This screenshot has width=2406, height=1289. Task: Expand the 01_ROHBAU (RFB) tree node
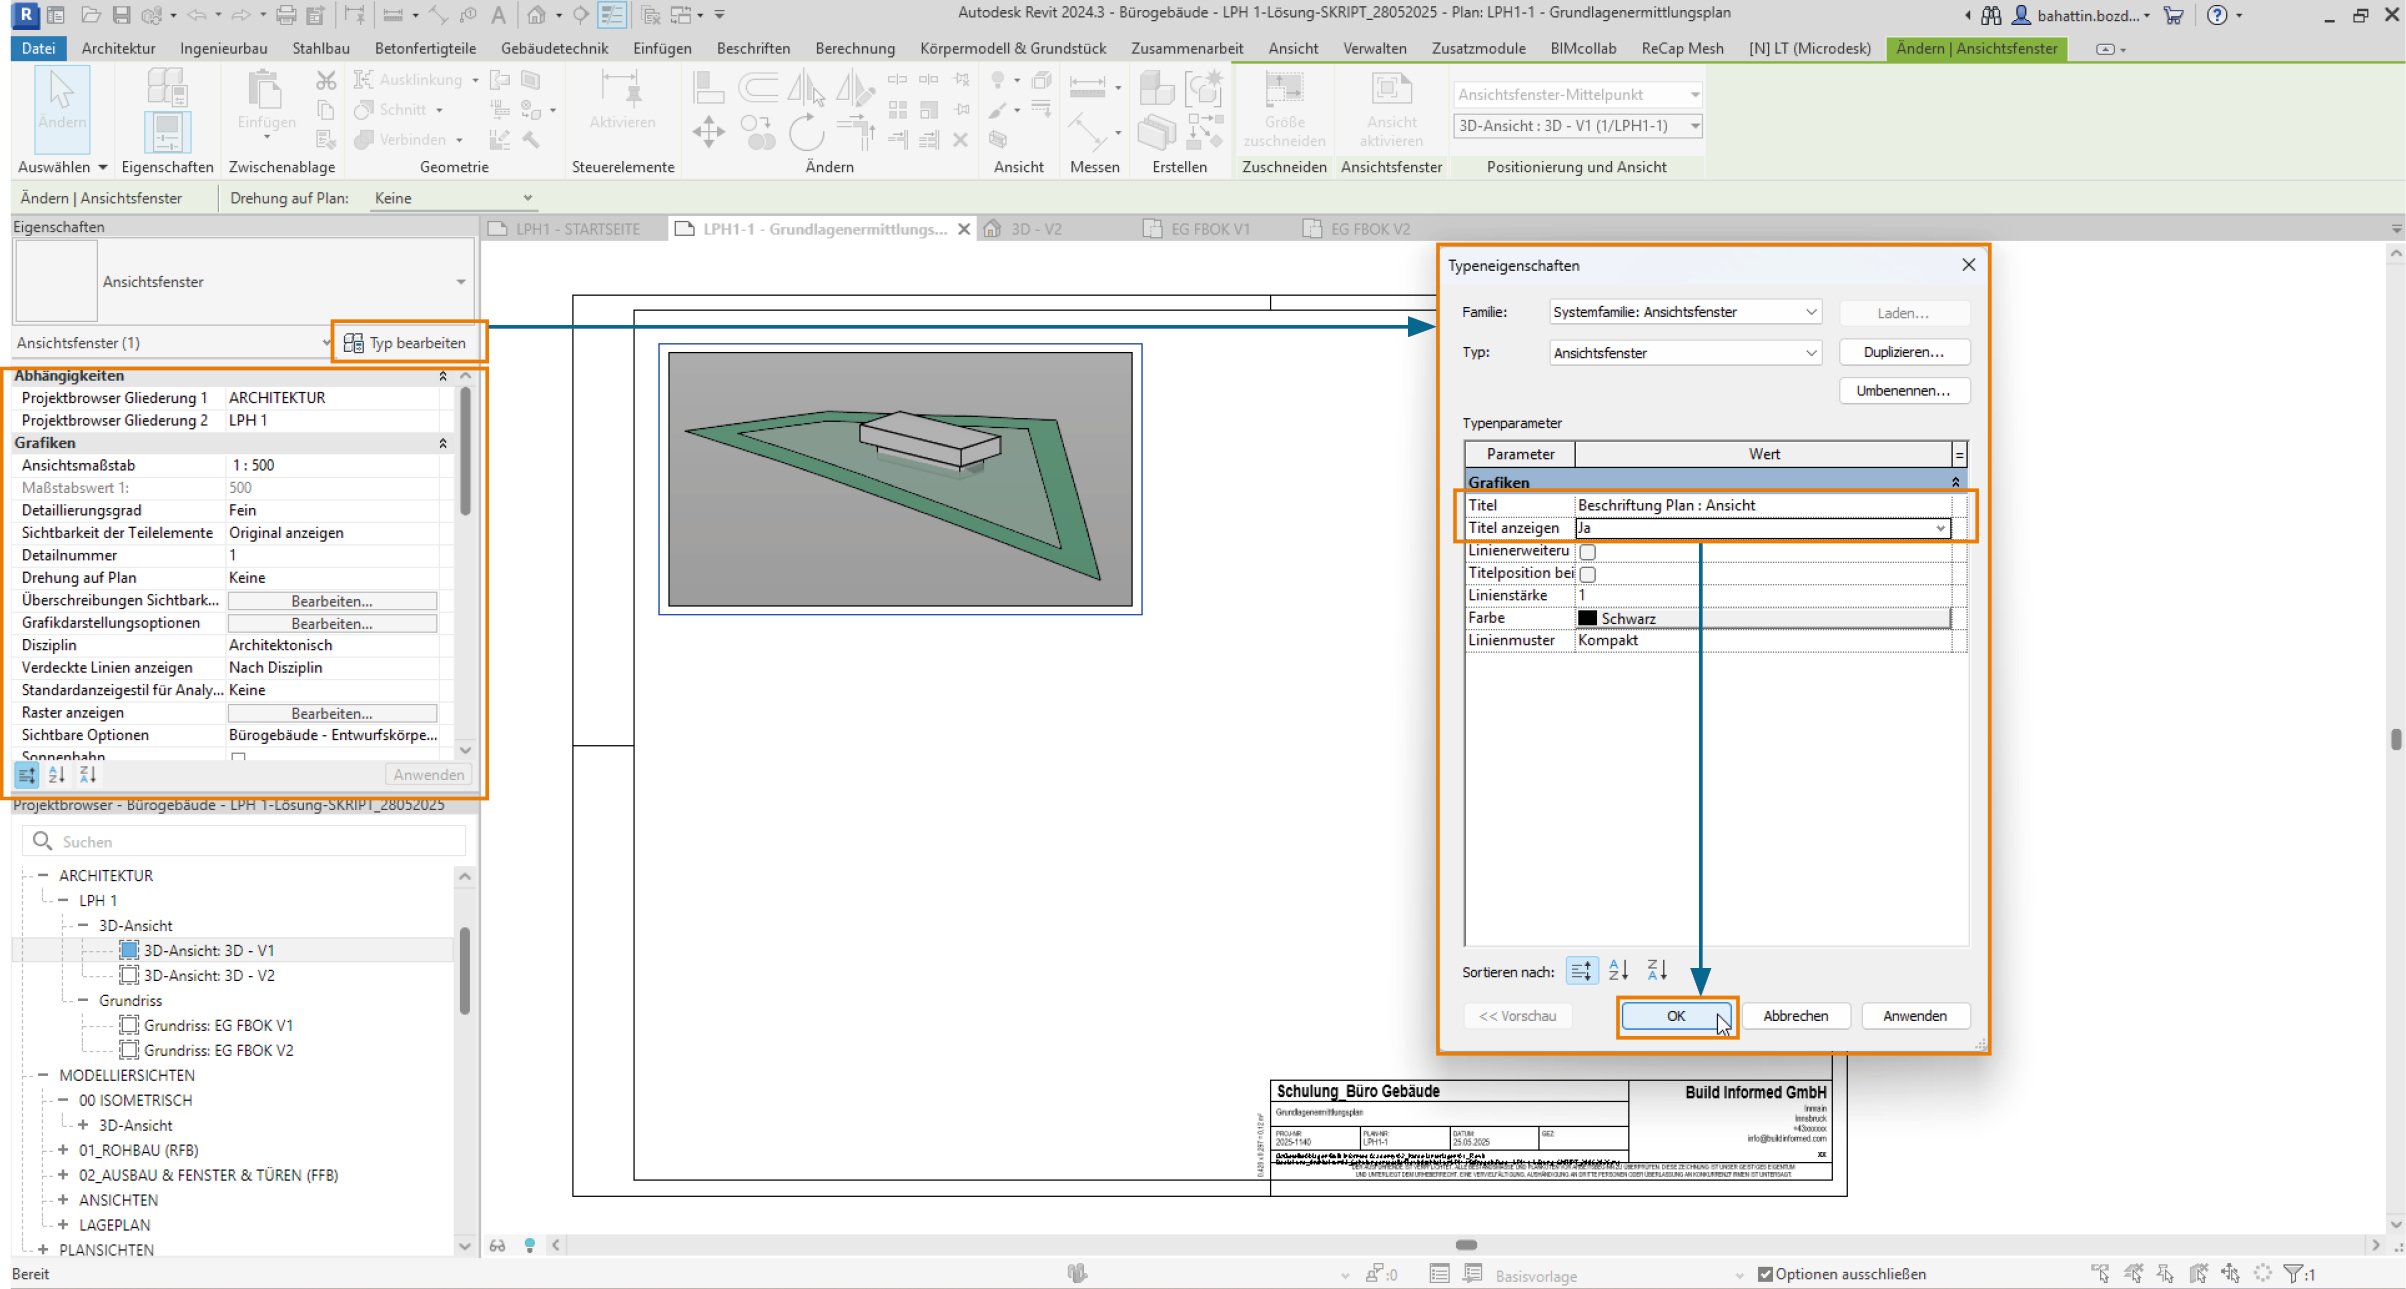point(63,1150)
